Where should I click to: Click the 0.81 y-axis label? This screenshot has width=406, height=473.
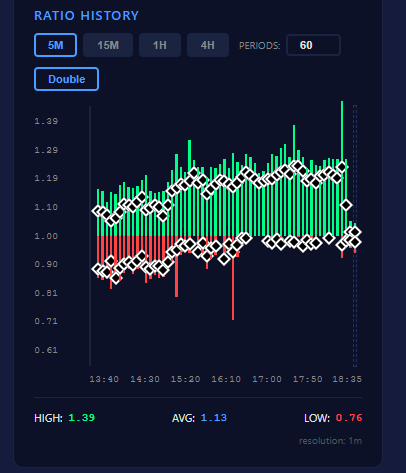[46, 293]
